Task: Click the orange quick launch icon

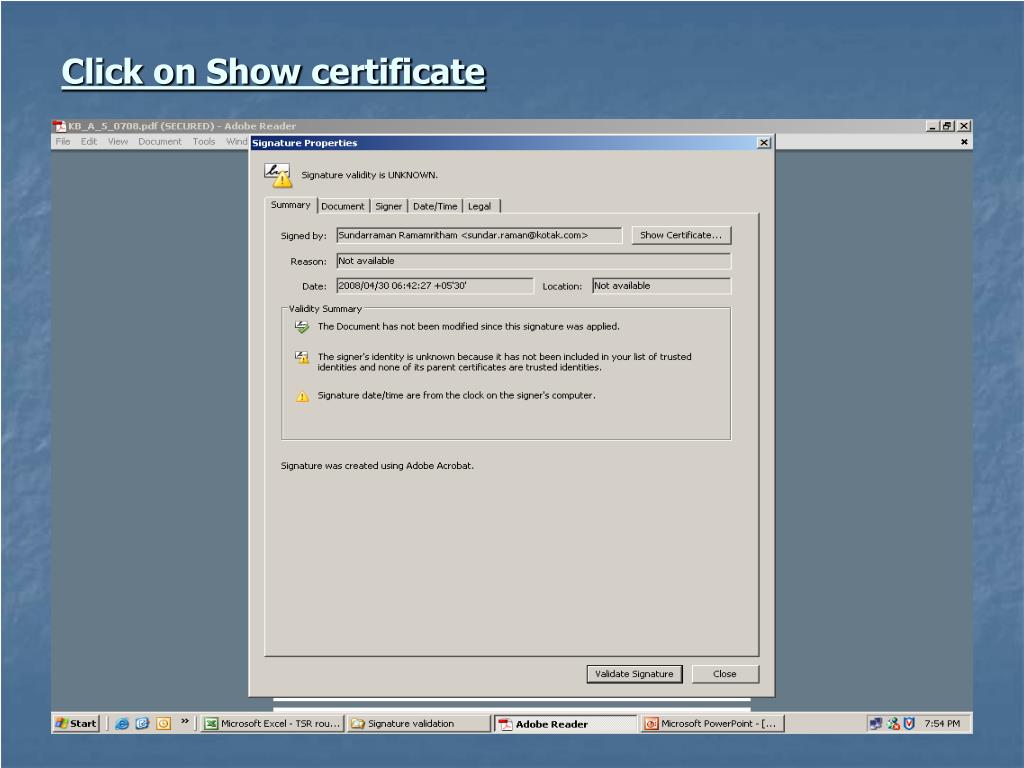Action: tap(163, 724)
